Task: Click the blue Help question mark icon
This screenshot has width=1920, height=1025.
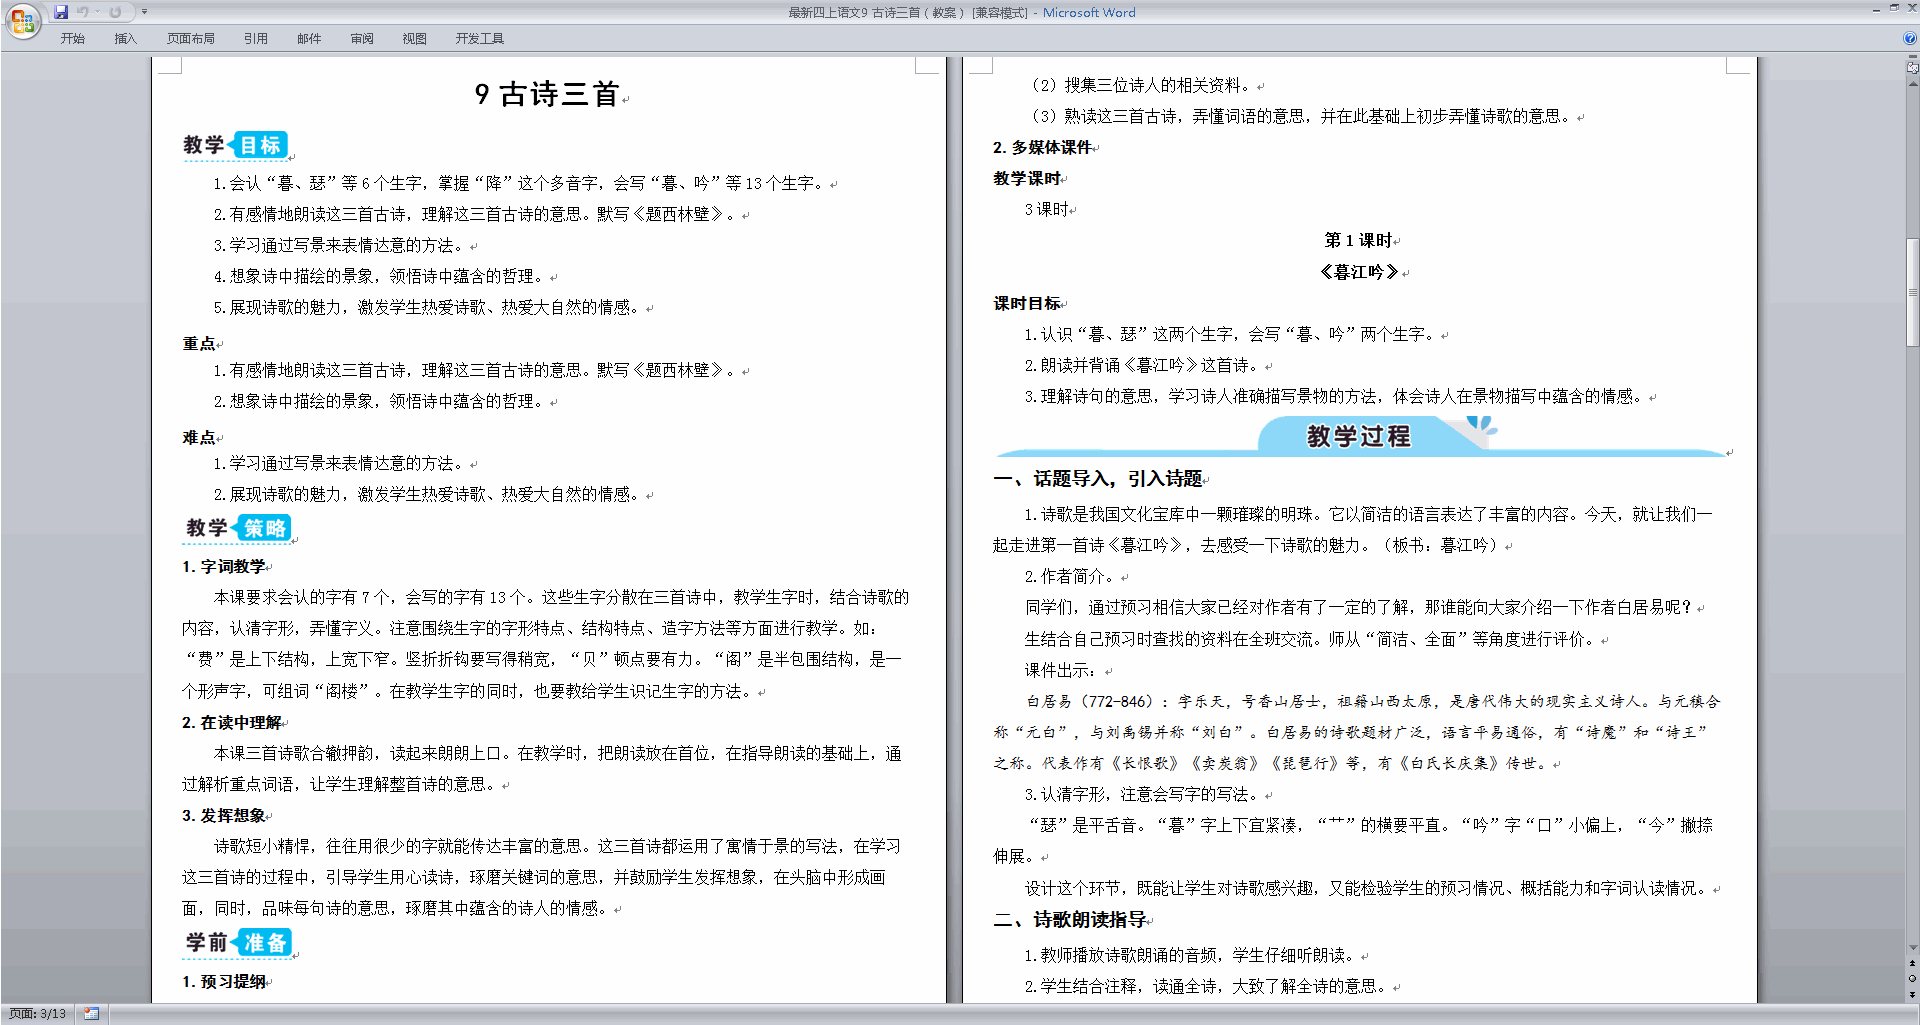Action: 1910,39
